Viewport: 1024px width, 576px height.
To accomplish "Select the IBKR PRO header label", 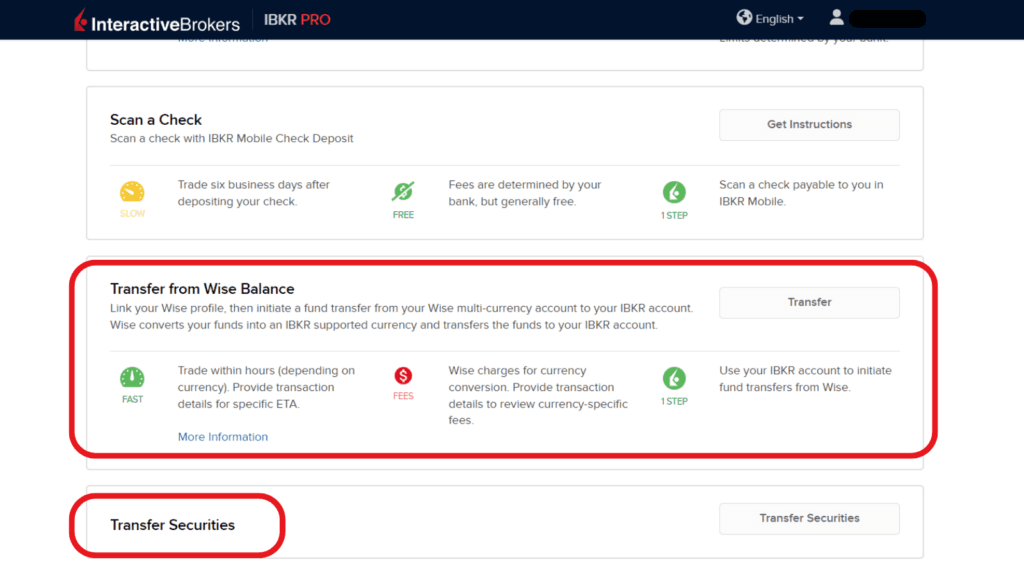I will [297, 18].
